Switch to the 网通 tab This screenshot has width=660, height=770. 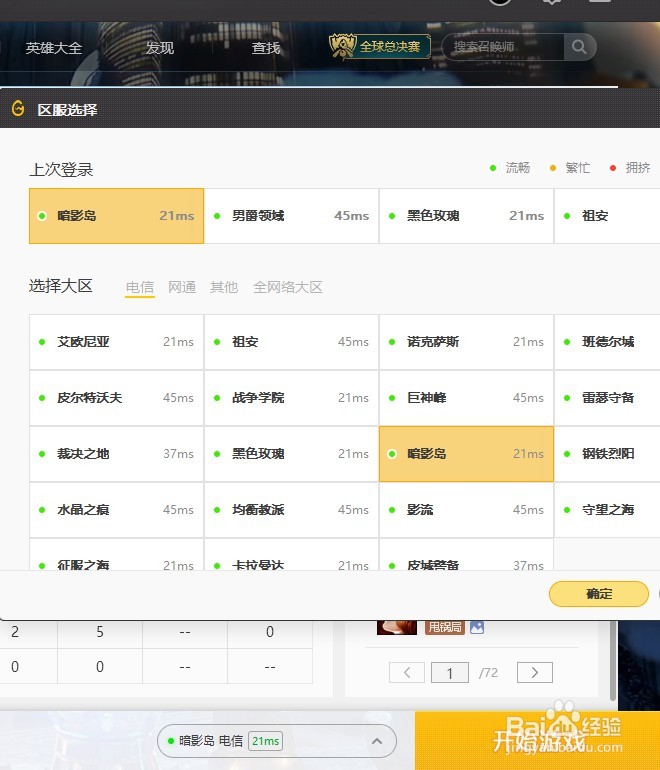[x=182, y=287]
